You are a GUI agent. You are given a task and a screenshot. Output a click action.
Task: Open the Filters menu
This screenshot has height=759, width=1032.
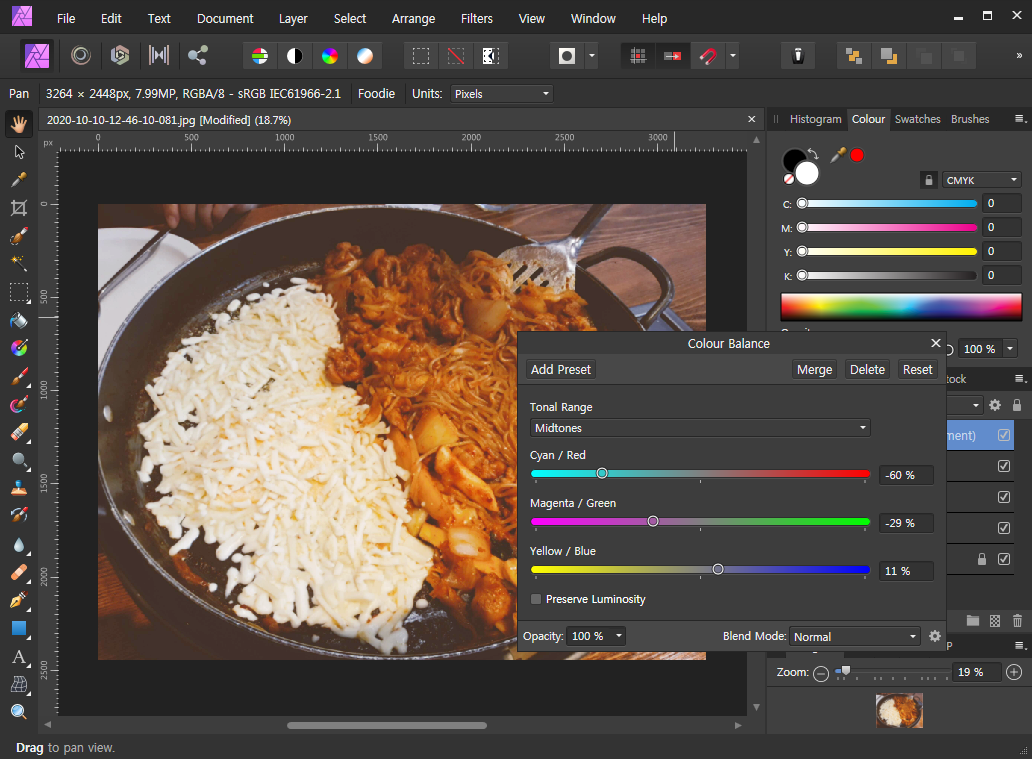click(x=477, y=18)
